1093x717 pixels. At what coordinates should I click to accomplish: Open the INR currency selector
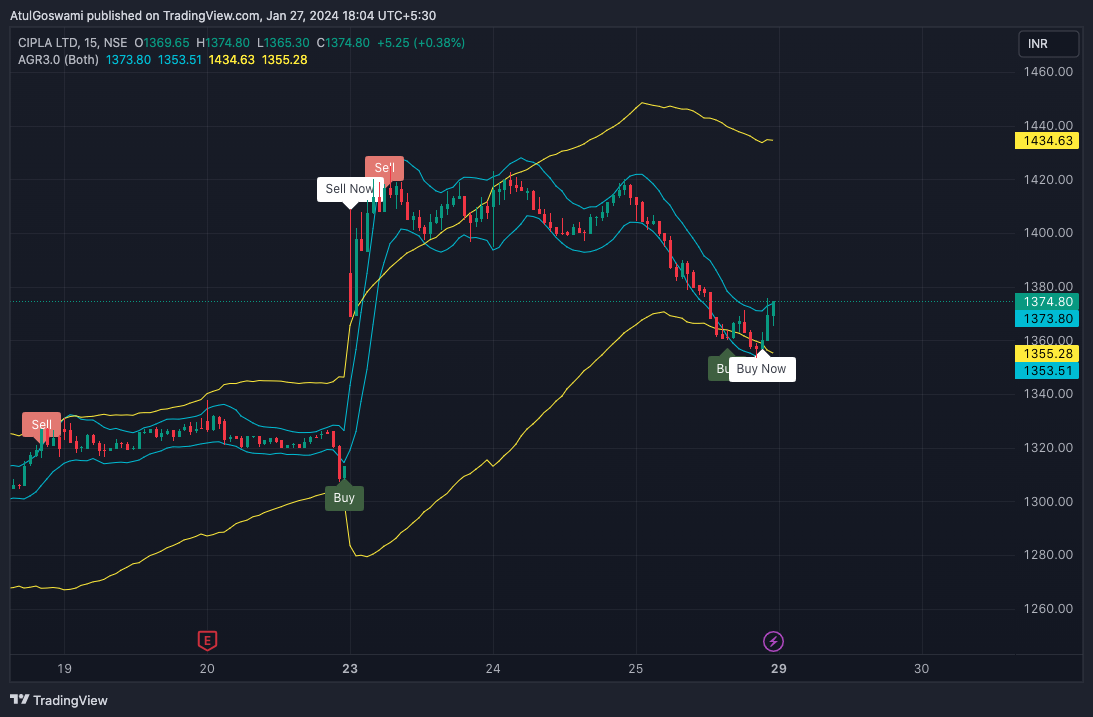pyautogui.click(x=1048, y=44)
